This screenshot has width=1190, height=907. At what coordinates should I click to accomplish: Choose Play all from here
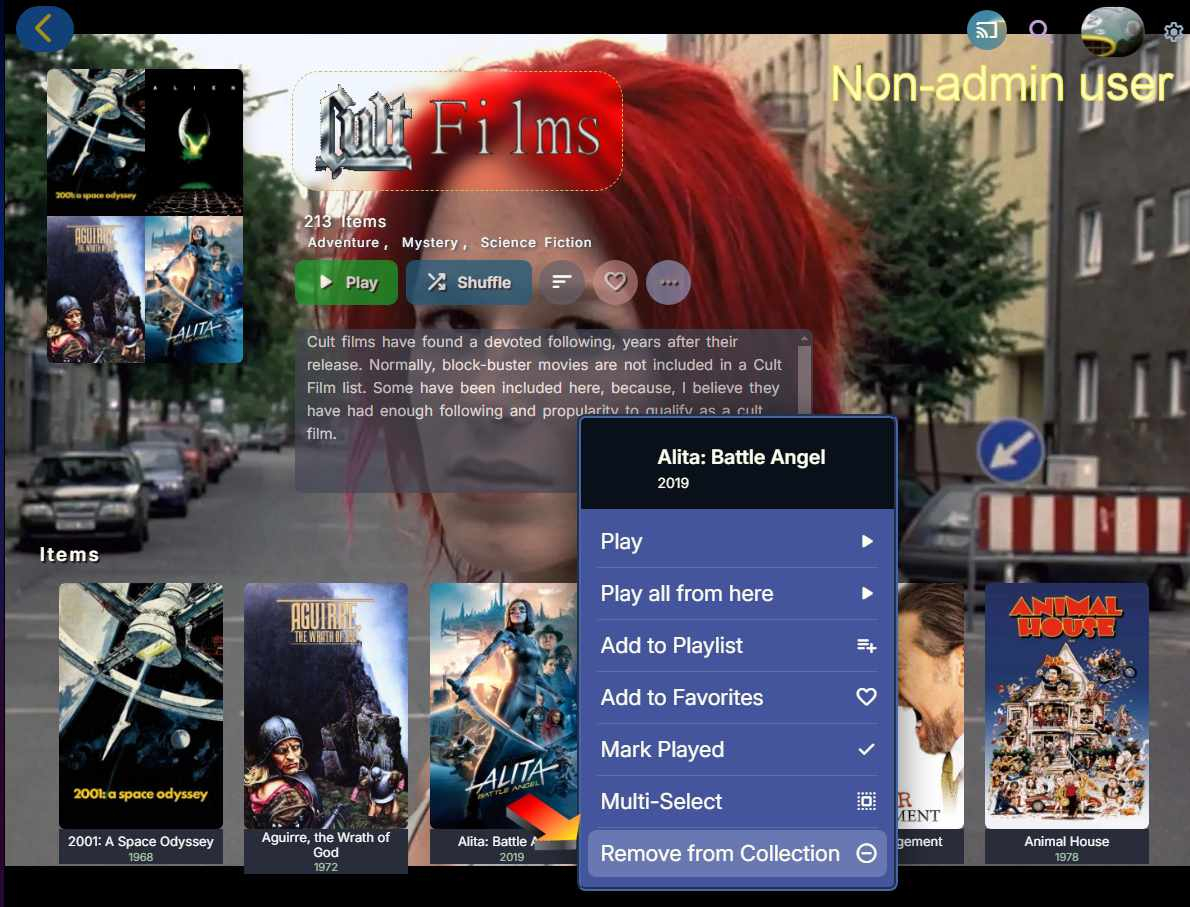point(737,594)
